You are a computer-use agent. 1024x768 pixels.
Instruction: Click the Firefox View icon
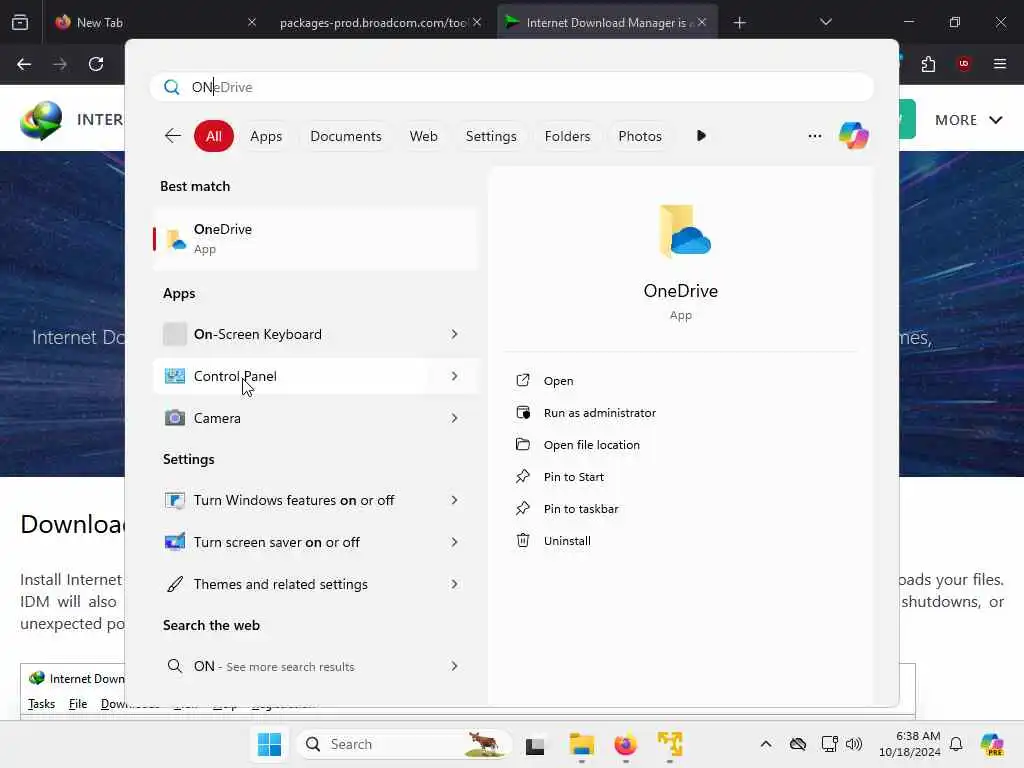(20, 22)
